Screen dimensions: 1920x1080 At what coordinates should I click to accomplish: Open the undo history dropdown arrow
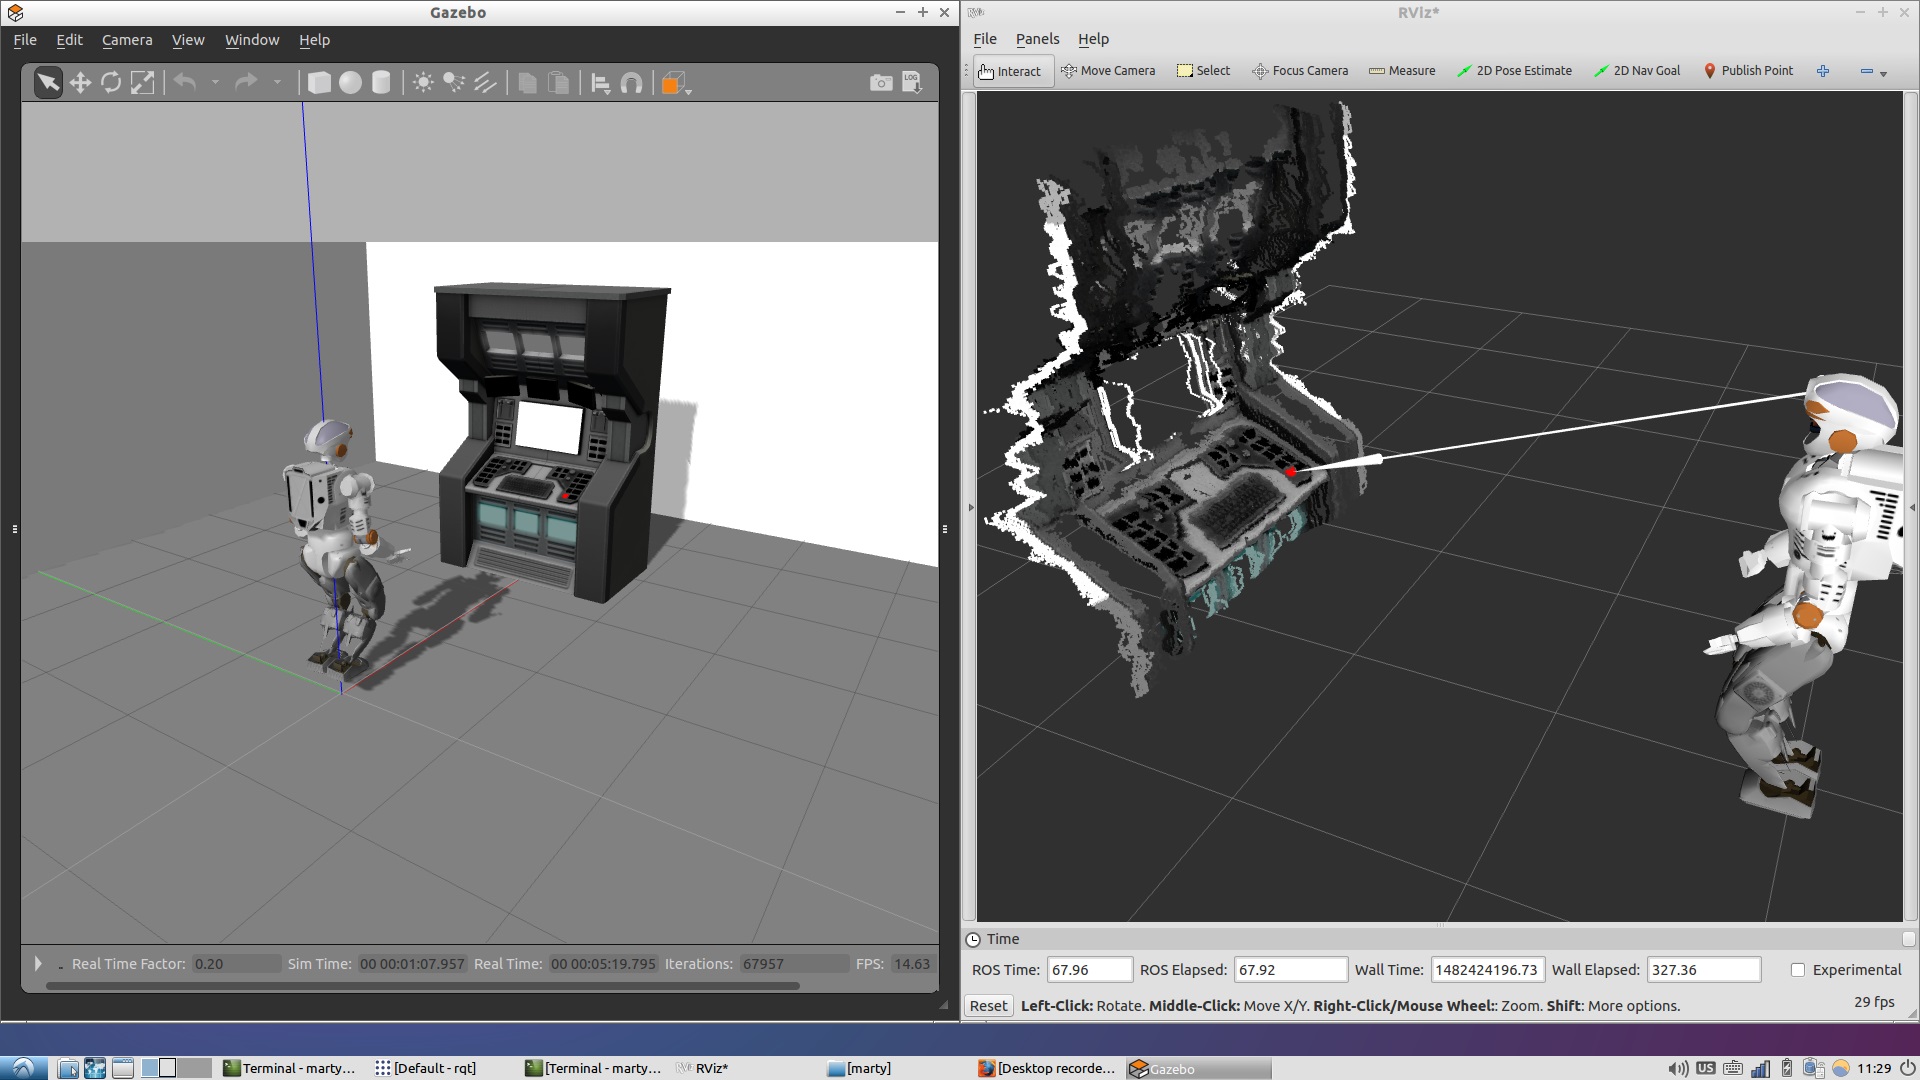[x=215, y=83]
